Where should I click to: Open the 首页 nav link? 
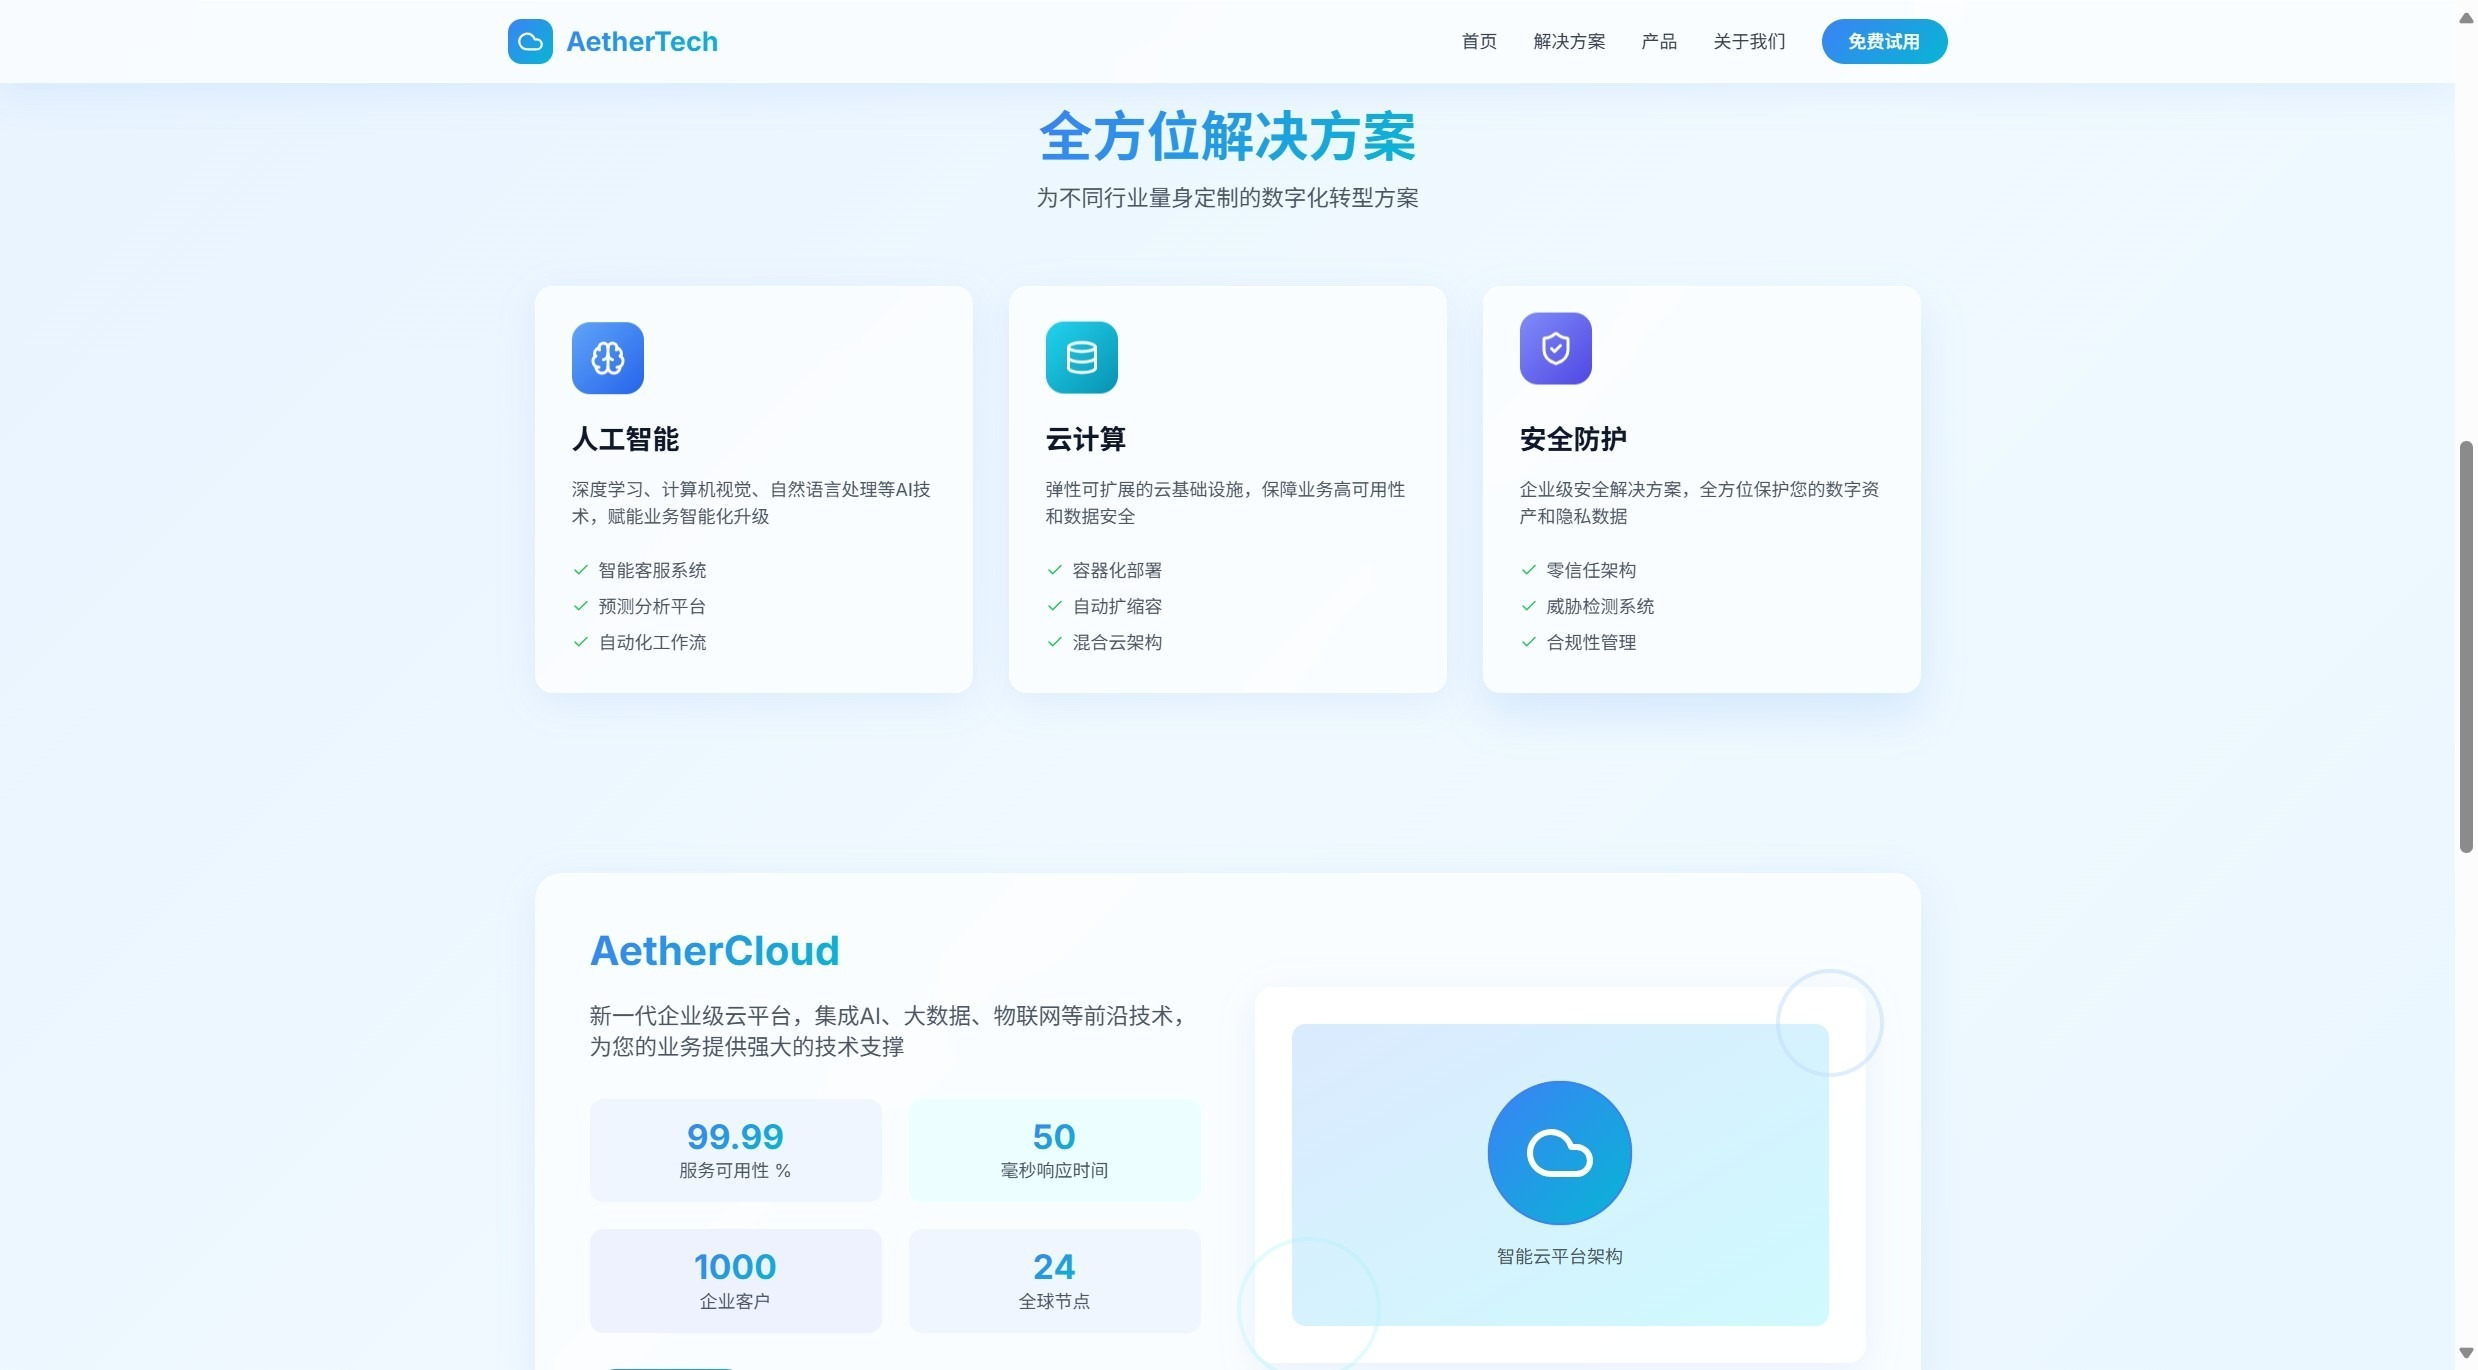1479,41
